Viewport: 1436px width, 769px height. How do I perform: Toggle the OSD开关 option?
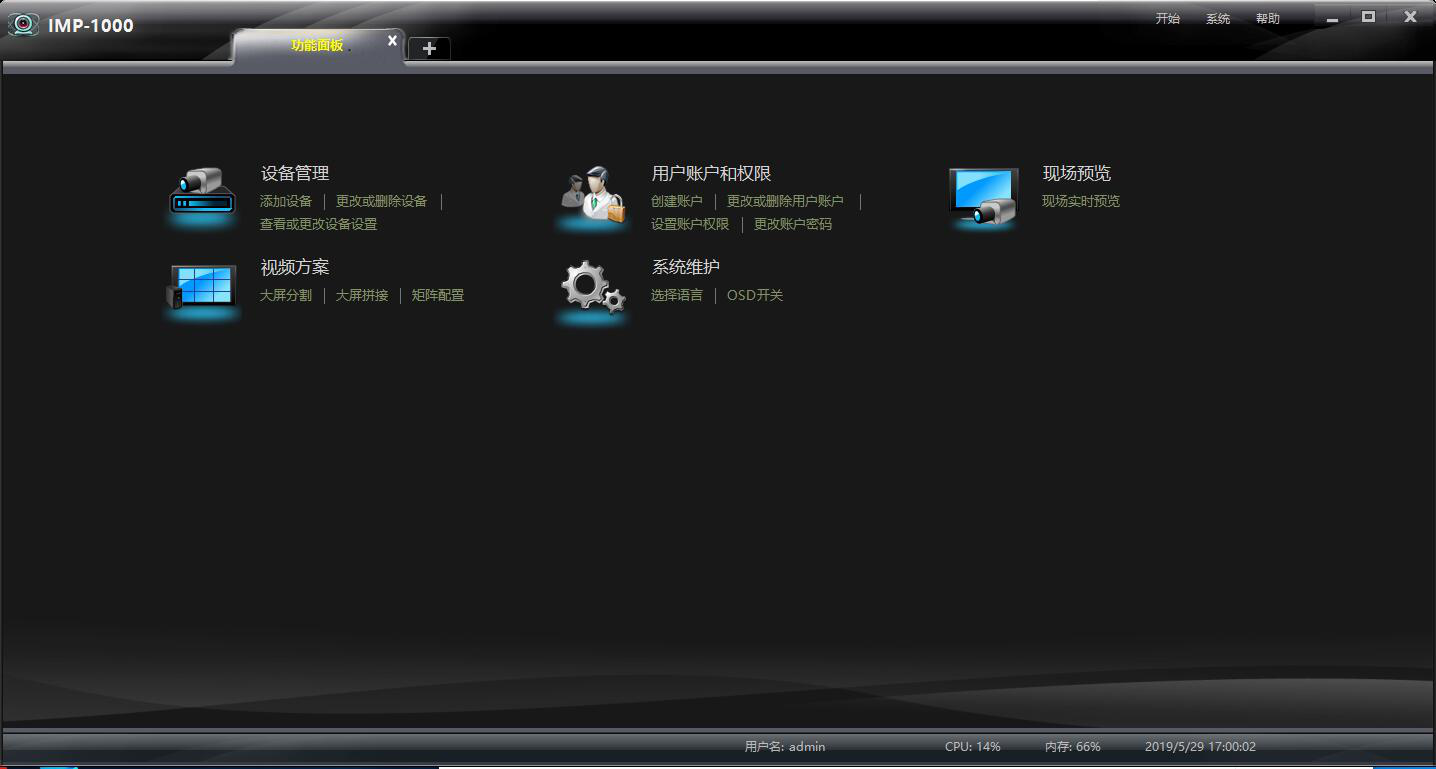[x=754, y=295]
